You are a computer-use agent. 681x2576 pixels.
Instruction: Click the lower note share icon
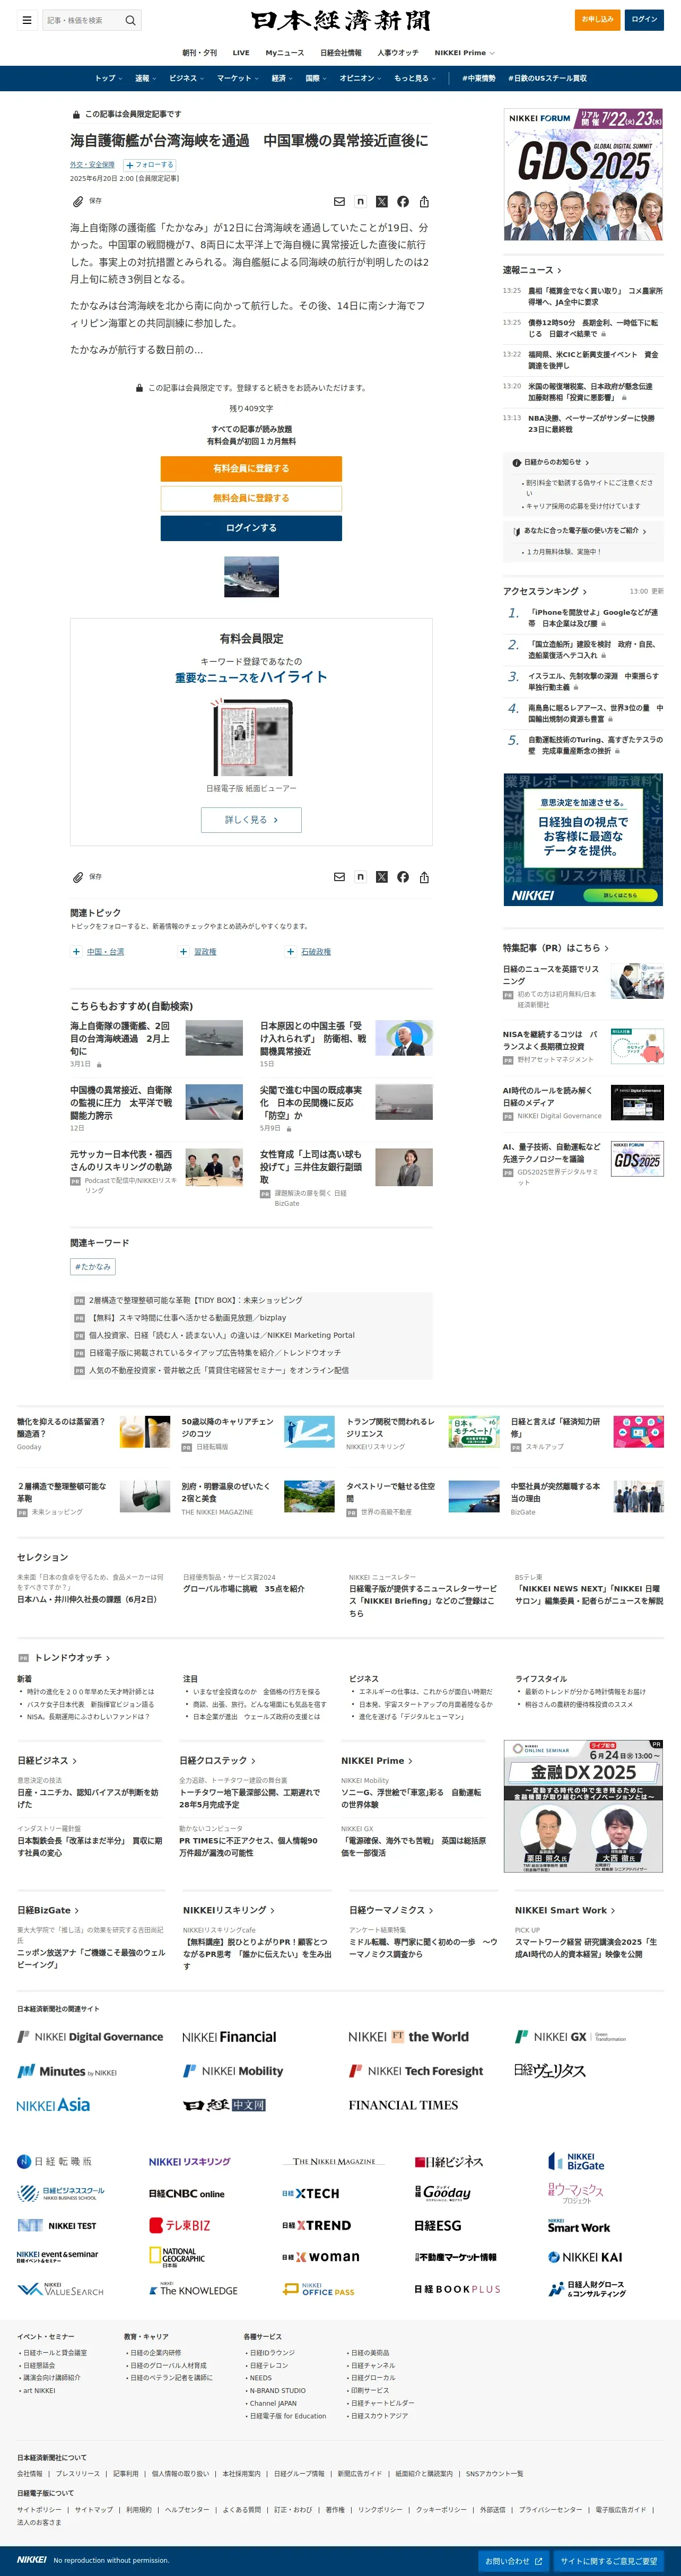(x=360, y=877)
